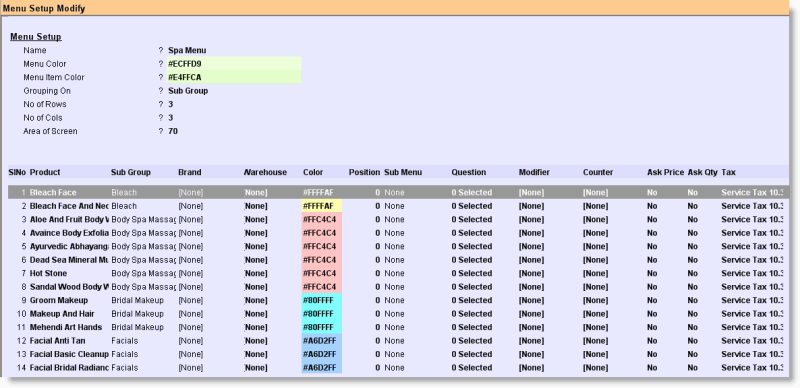Select the Facial Anti Tan product

58,341
